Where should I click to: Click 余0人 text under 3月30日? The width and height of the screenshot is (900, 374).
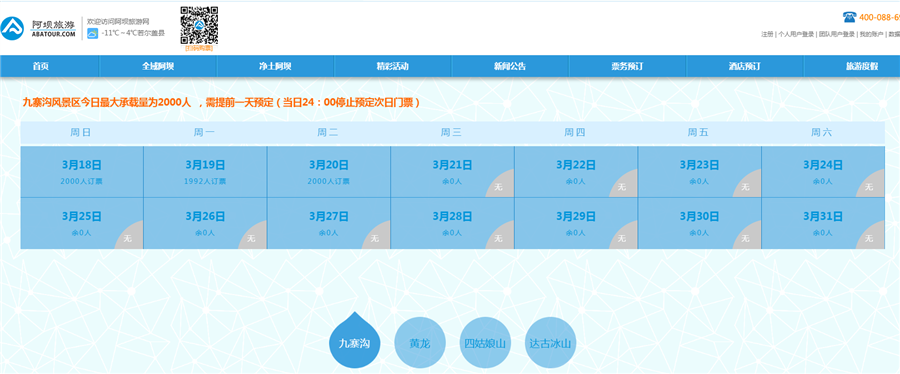[699, 233]
